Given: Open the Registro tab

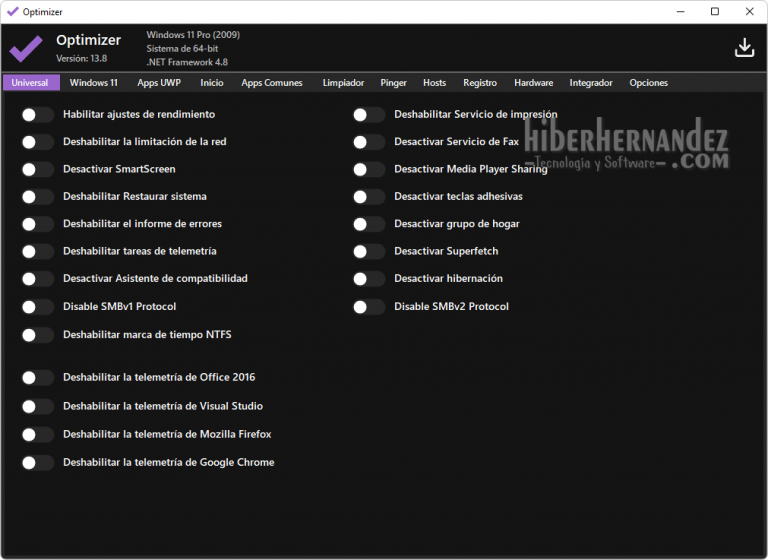Looking at the screenshot, I should pyautogui.click(x=480, y=83).
